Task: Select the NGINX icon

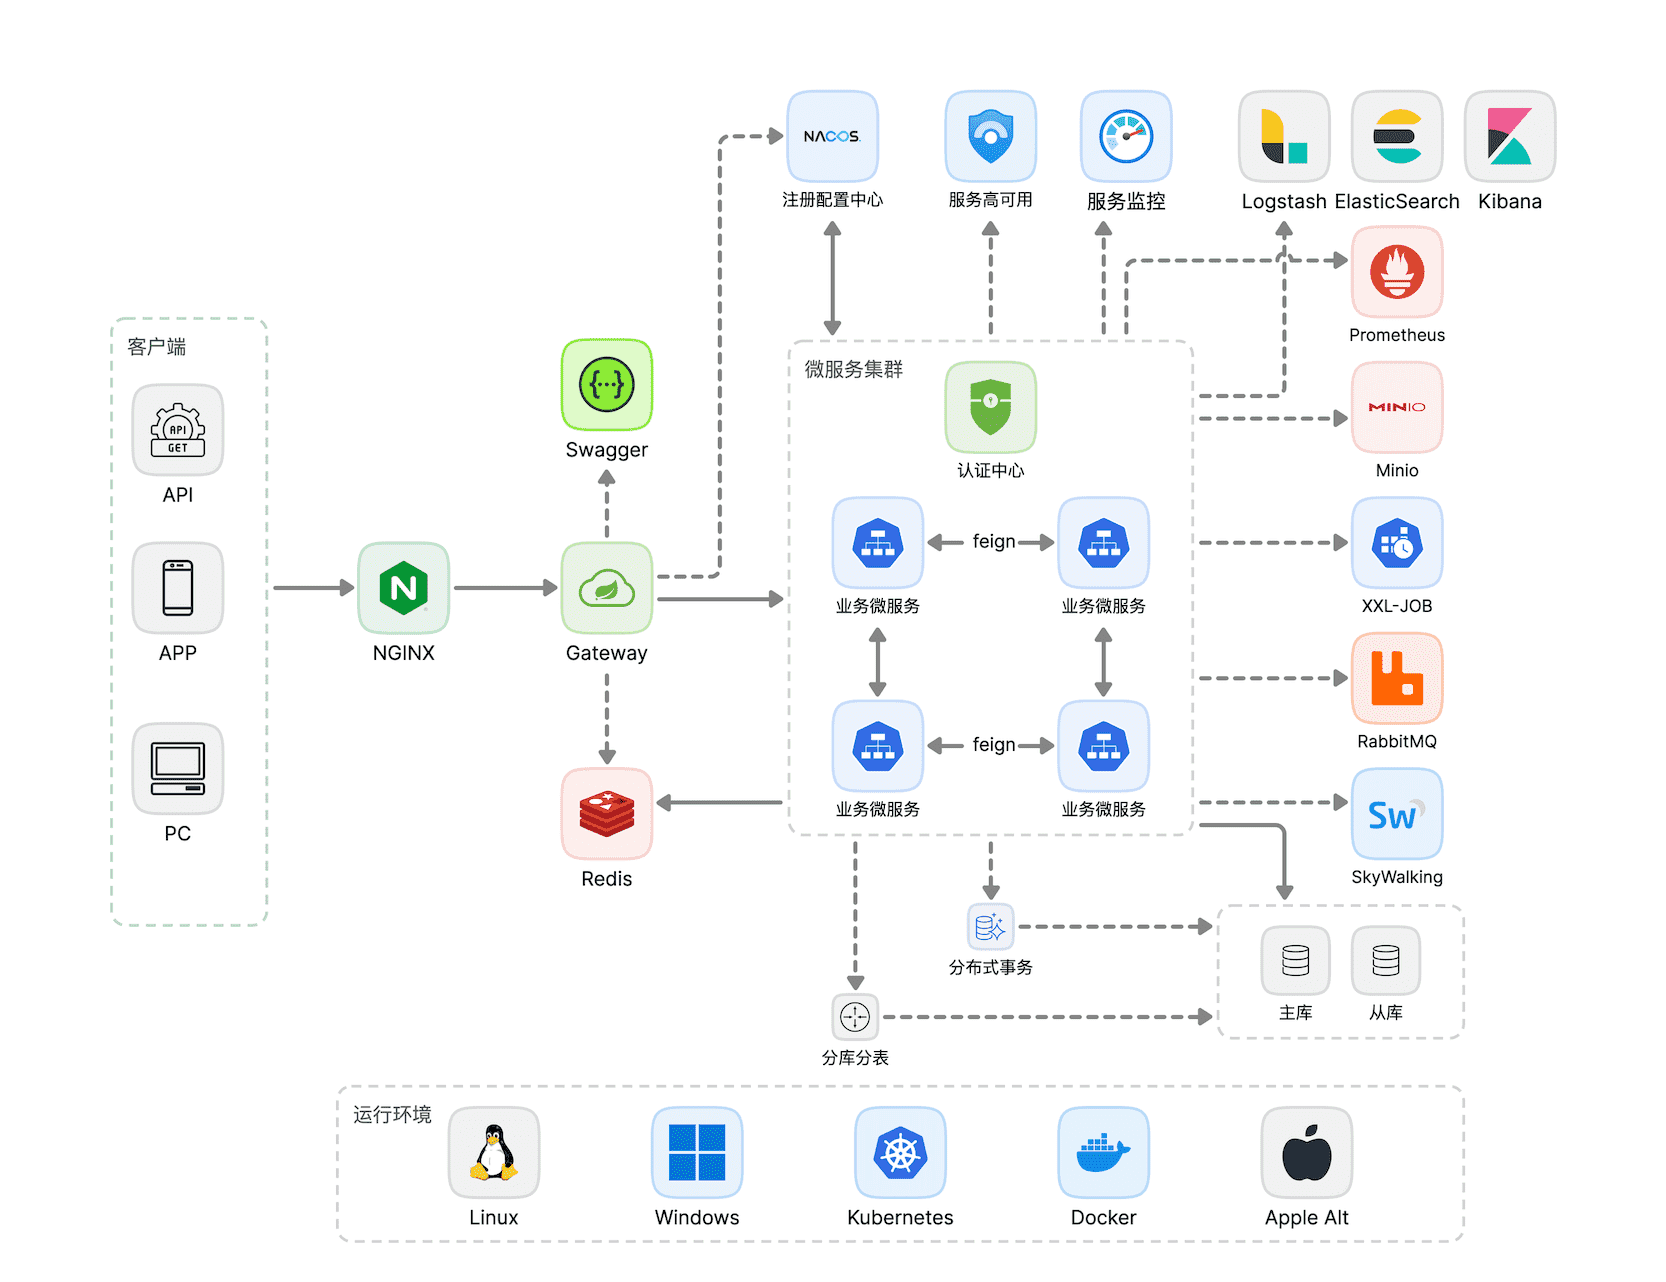Action: click(404, 588)
